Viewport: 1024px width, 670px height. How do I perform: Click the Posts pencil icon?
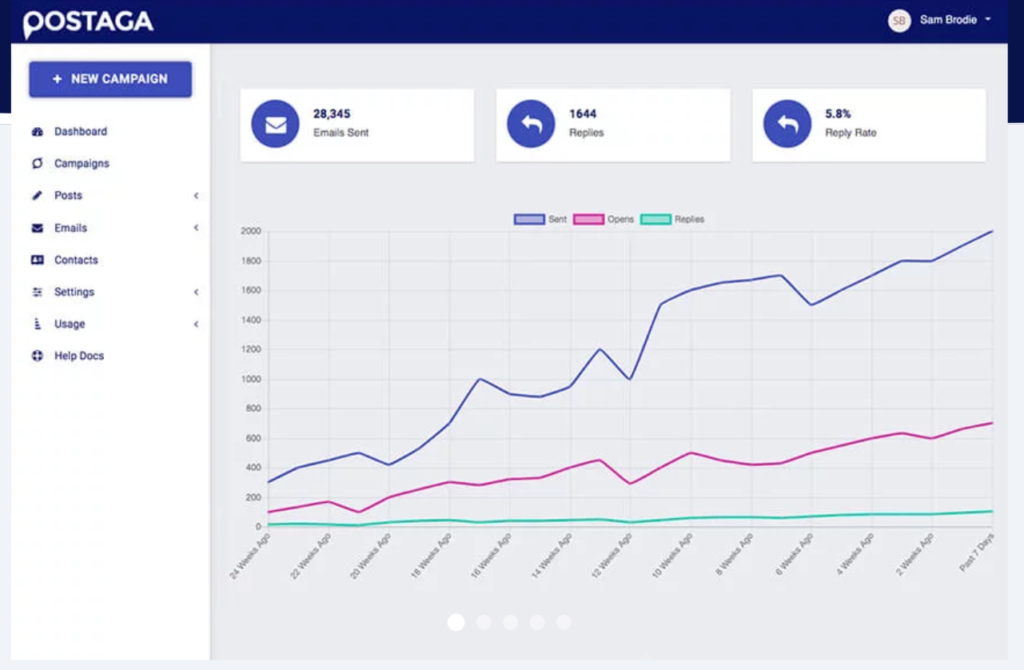point(37,195)
